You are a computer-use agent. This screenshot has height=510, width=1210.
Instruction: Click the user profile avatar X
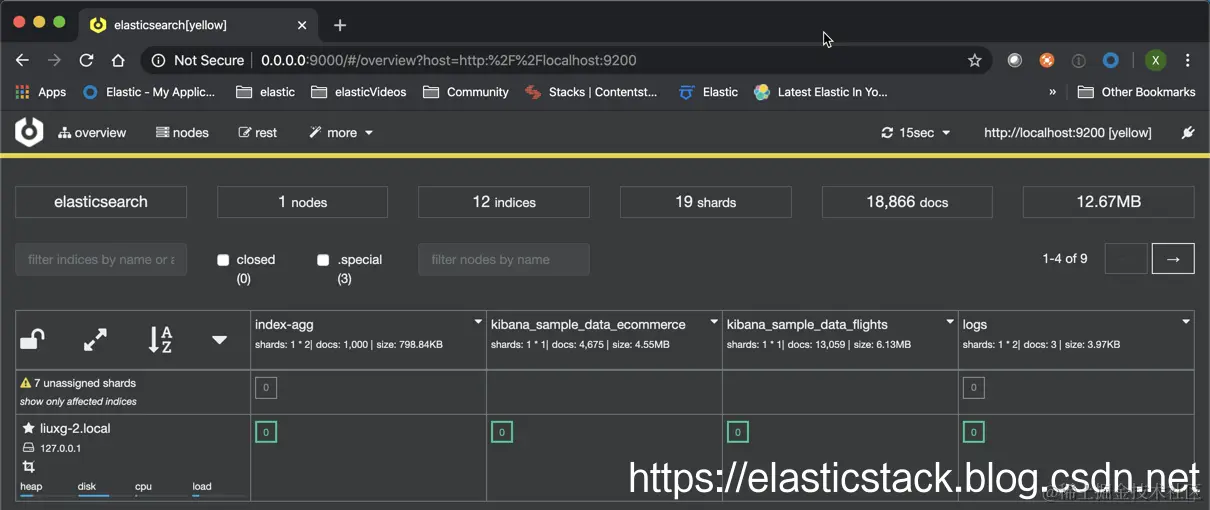(1155, 60)
